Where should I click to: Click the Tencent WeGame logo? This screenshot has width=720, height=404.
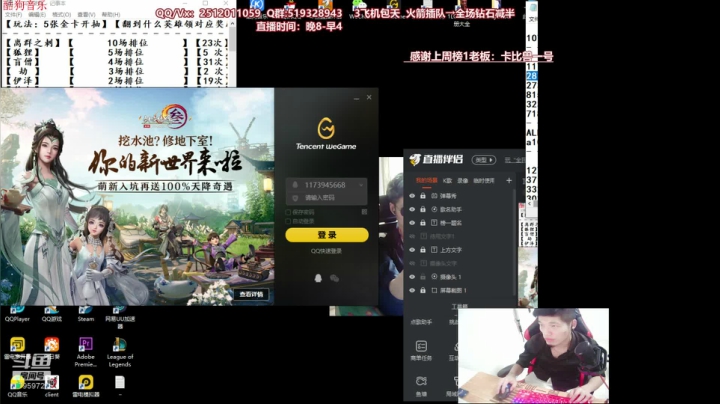tap(326, 134)
